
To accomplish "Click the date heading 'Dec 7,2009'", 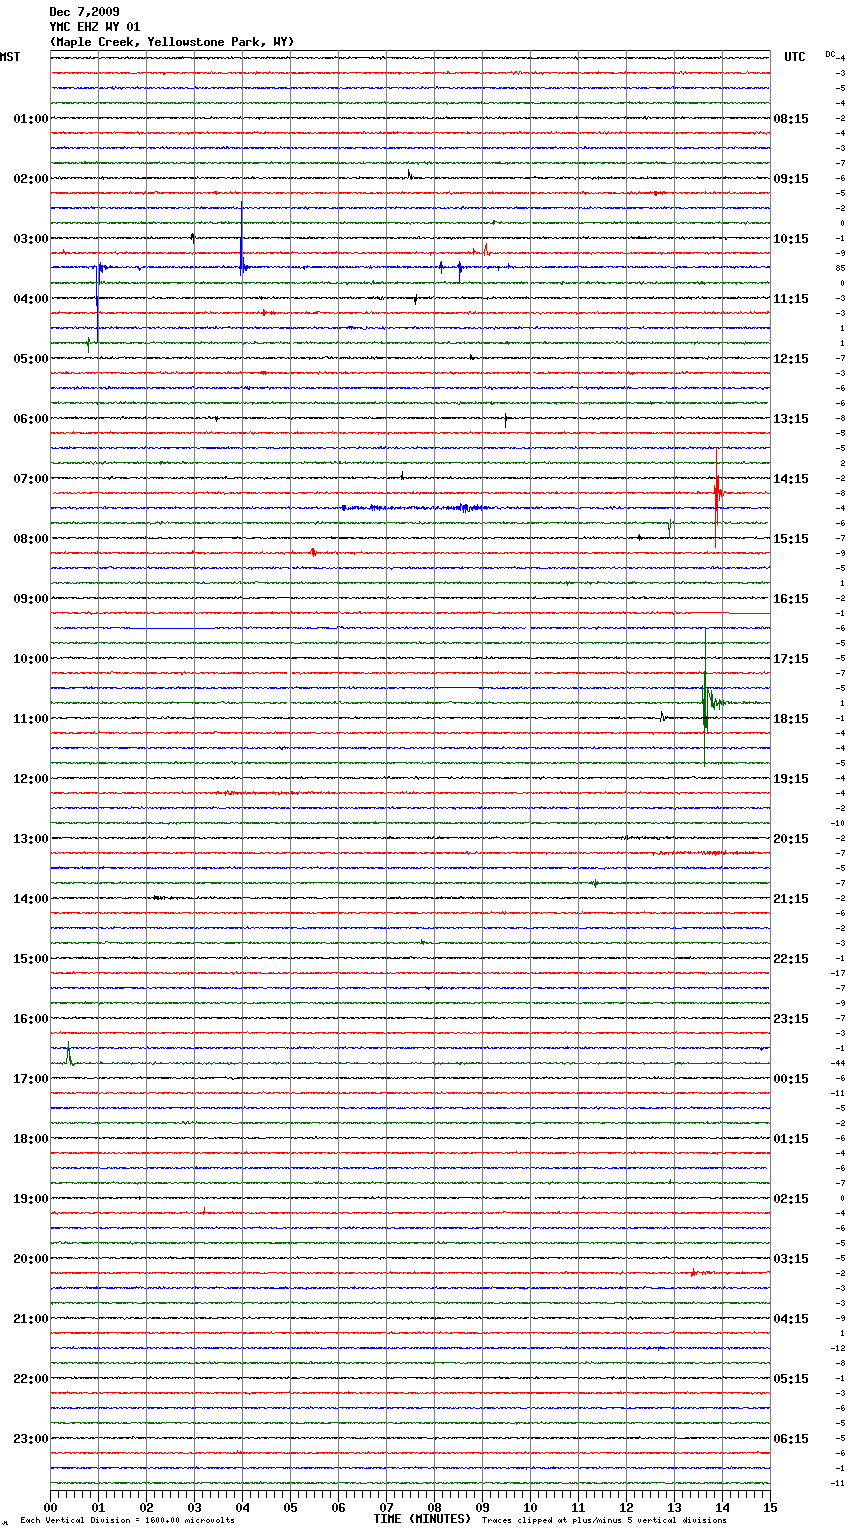I will [x=84, y=12].
